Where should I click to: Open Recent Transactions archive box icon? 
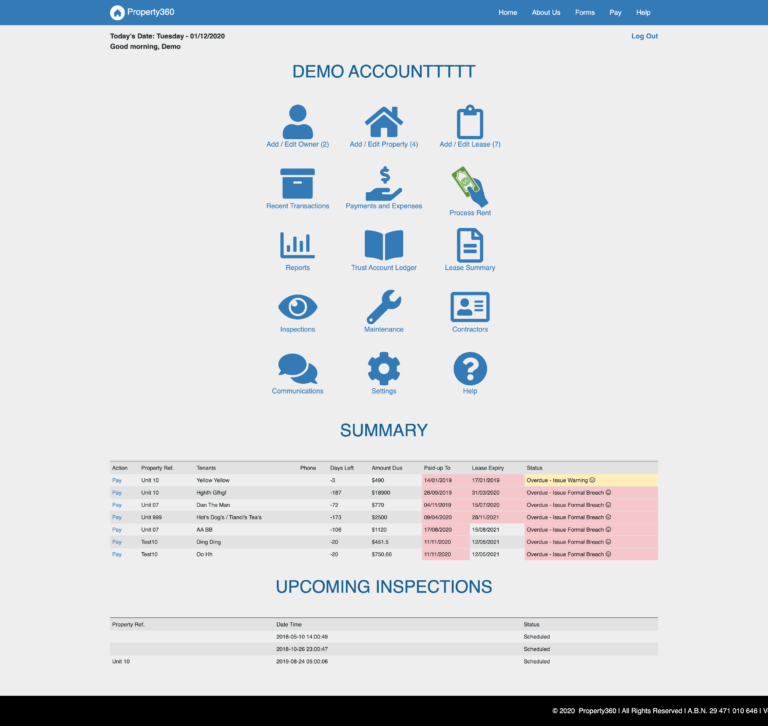[x=297, y=183]
